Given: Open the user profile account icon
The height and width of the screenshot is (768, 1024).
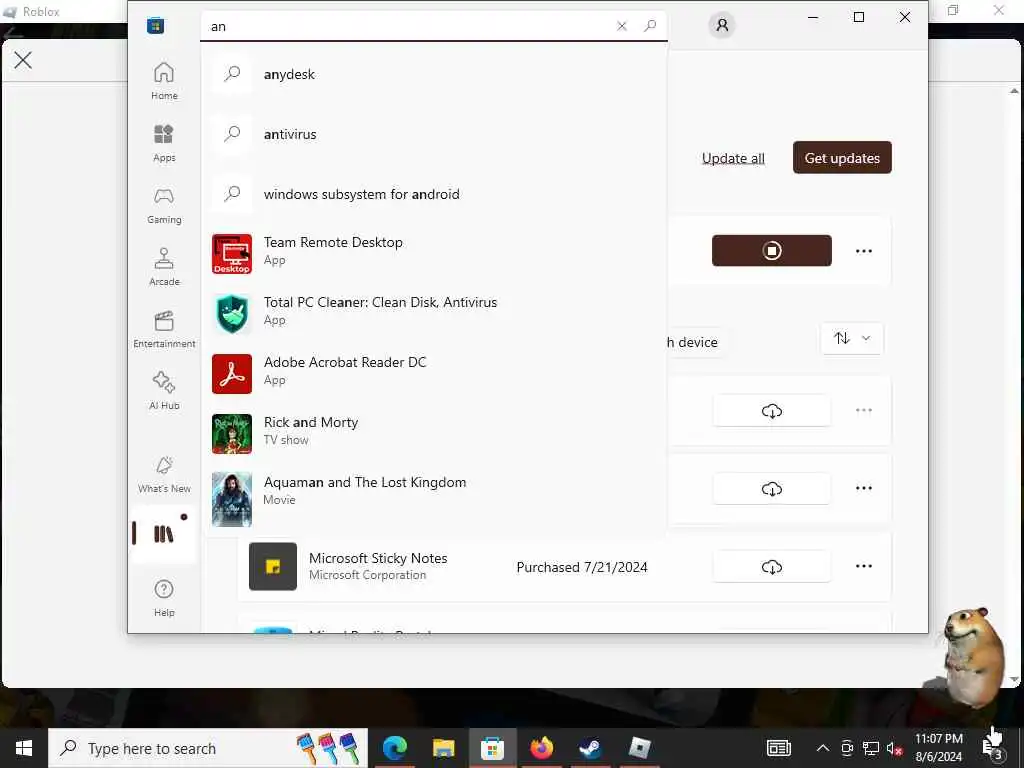Looking at the screenshot, I should [722, 25].
